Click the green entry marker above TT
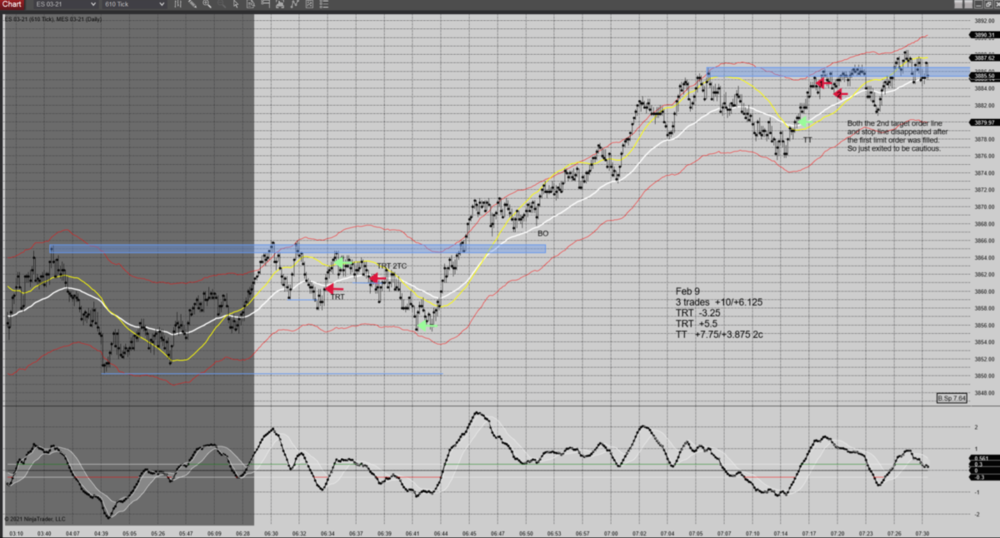This screenshot has width=1000, height=538. 803,122
